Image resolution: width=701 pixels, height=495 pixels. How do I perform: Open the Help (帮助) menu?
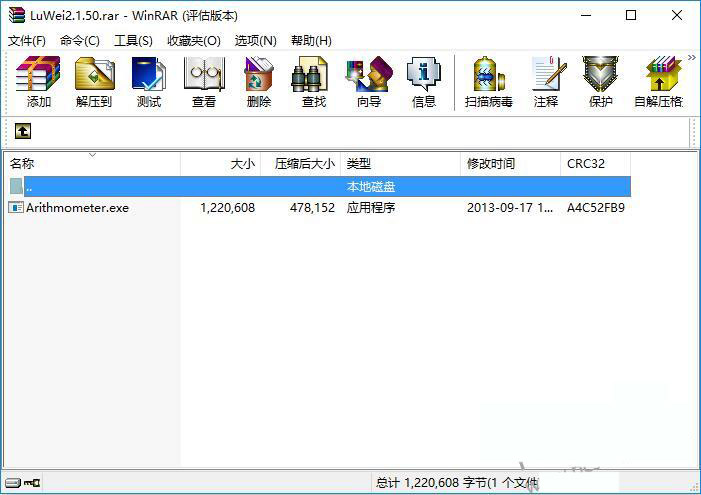pyautogui.click(x=311, y=41)
